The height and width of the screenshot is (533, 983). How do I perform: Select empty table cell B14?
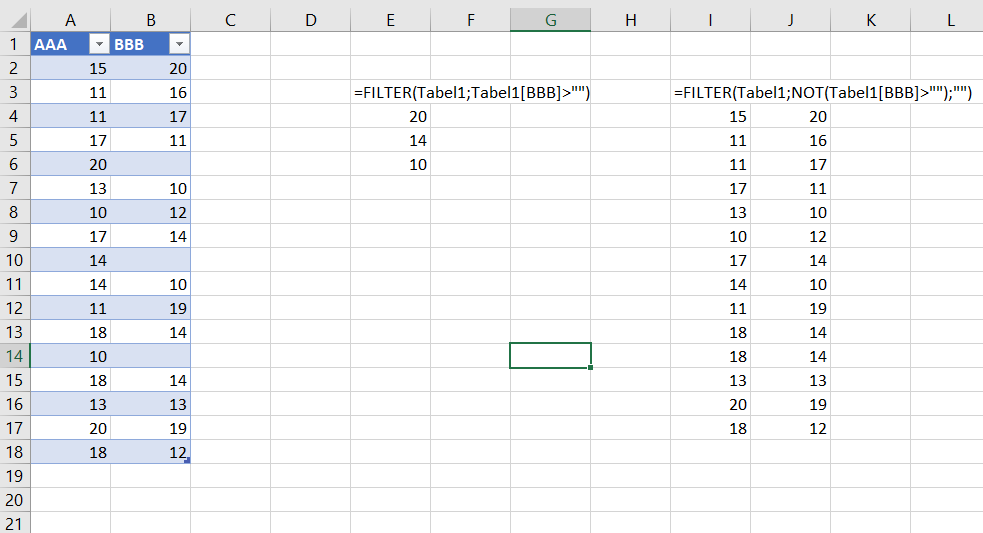point(150,356)
